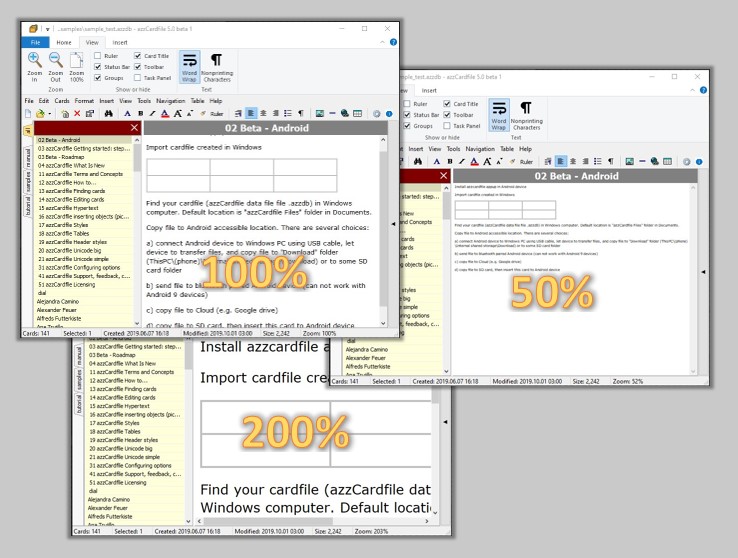Click the blue help icon in 100% window ribbon corner
The width and height of the screenshot is (738, 558).
[393, 42]
